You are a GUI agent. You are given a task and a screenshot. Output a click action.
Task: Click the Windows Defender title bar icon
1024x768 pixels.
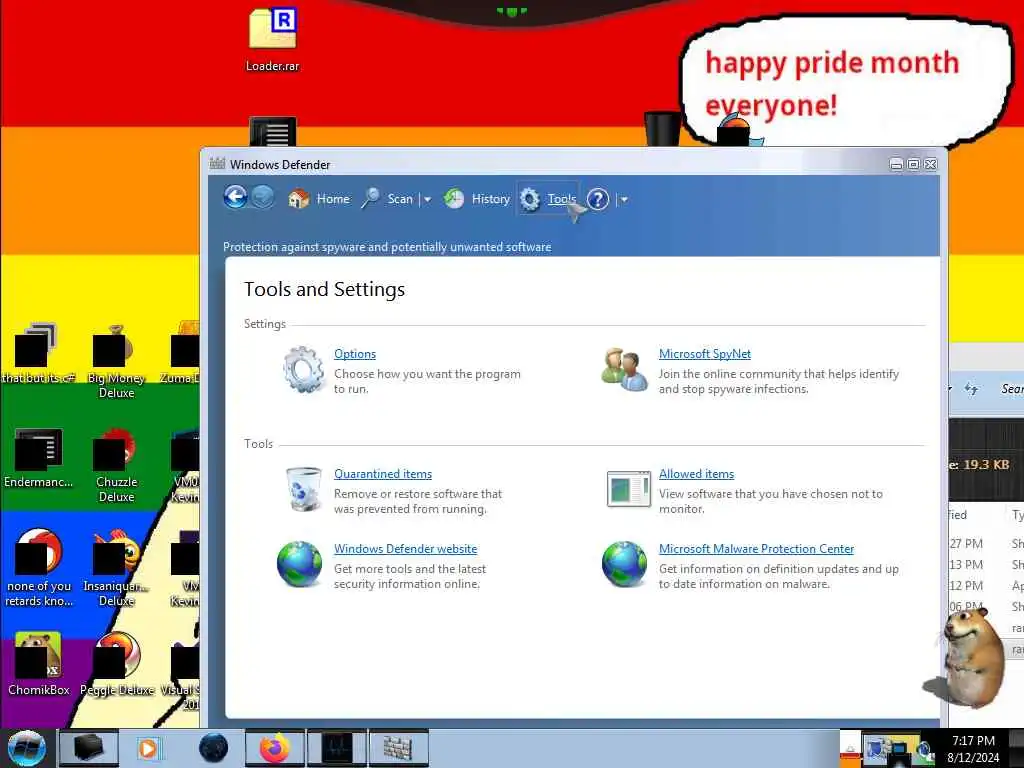point(217,164)
